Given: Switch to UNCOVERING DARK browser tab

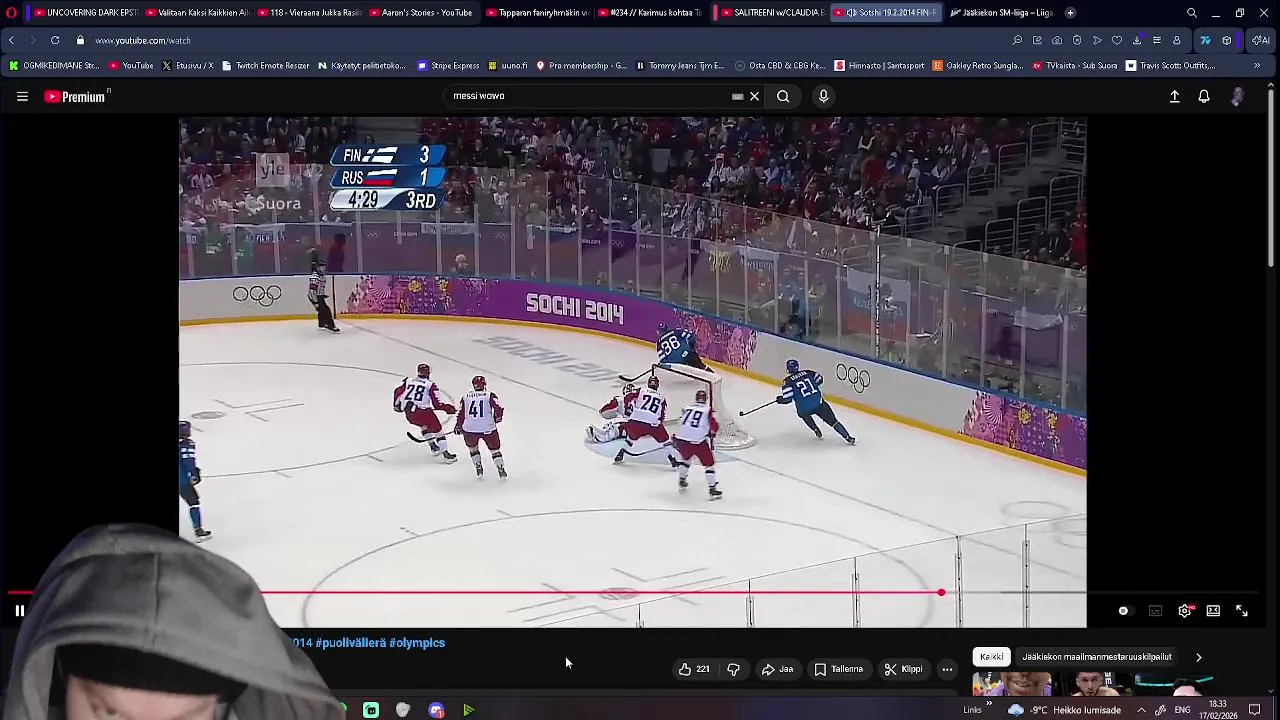Looking at the screenshot, I should [x=85, y=13].
